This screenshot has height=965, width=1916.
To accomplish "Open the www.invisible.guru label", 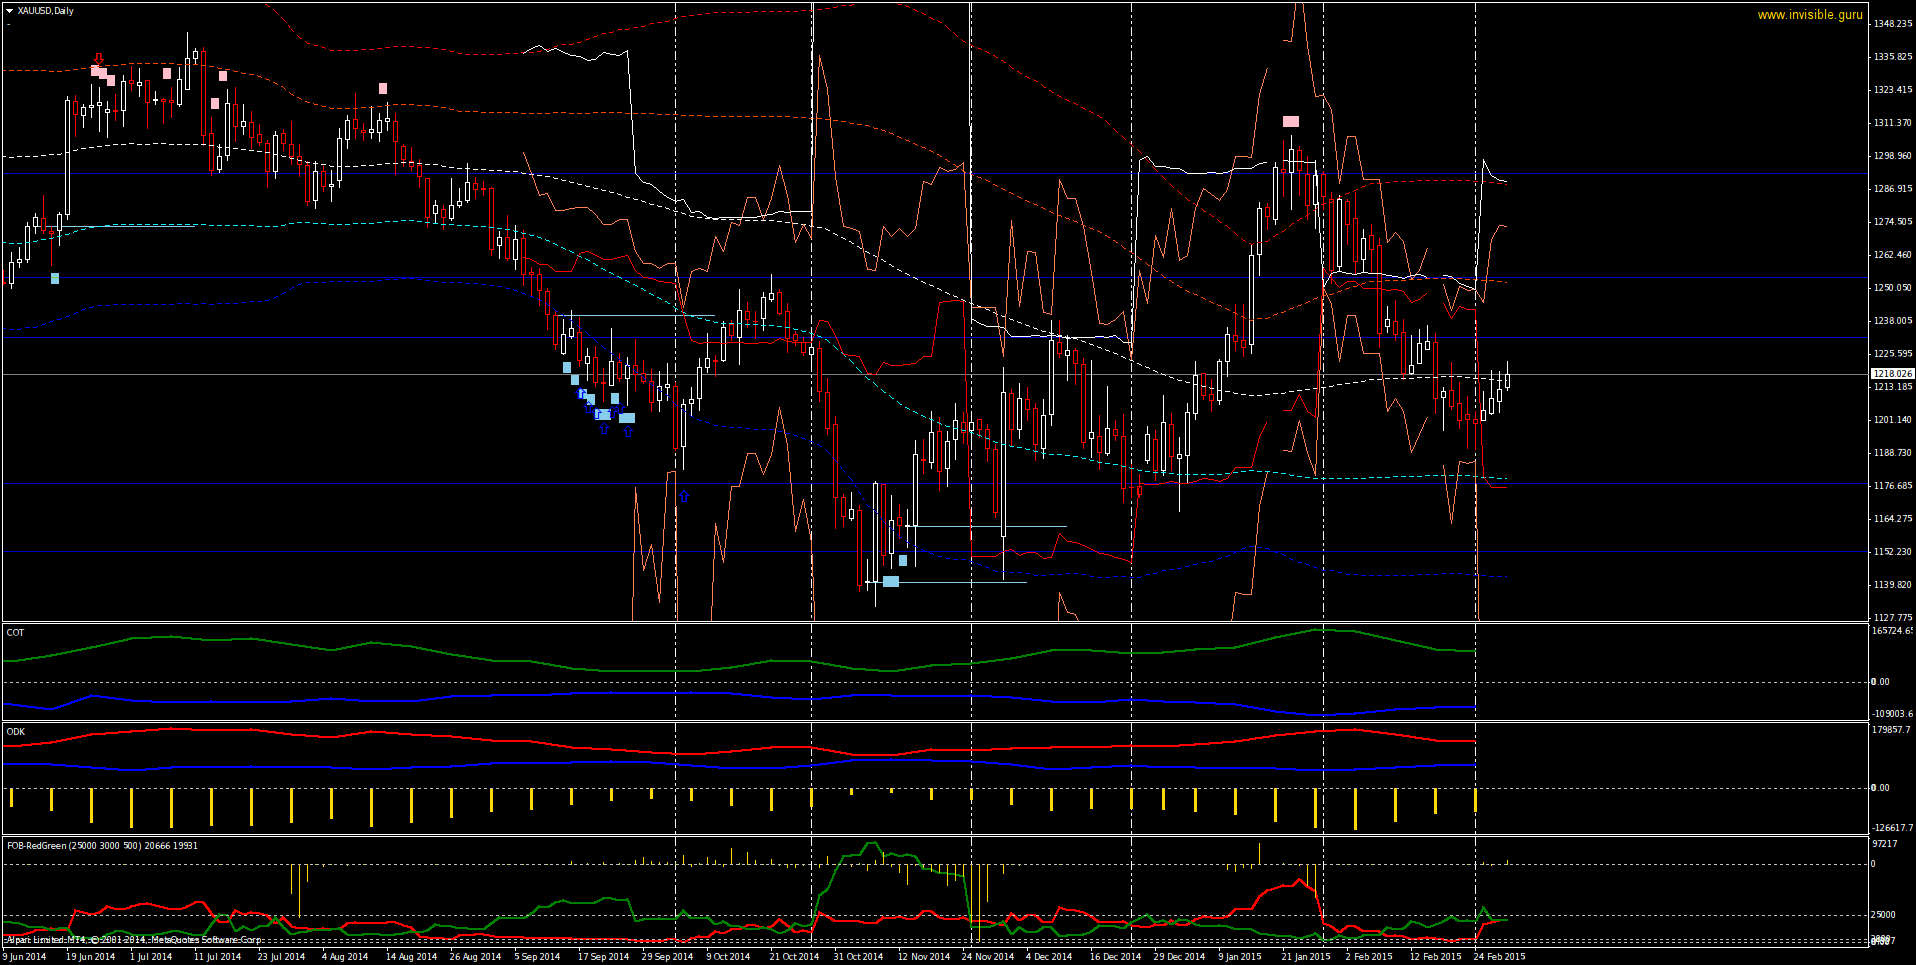I will tap(1810, 15).
